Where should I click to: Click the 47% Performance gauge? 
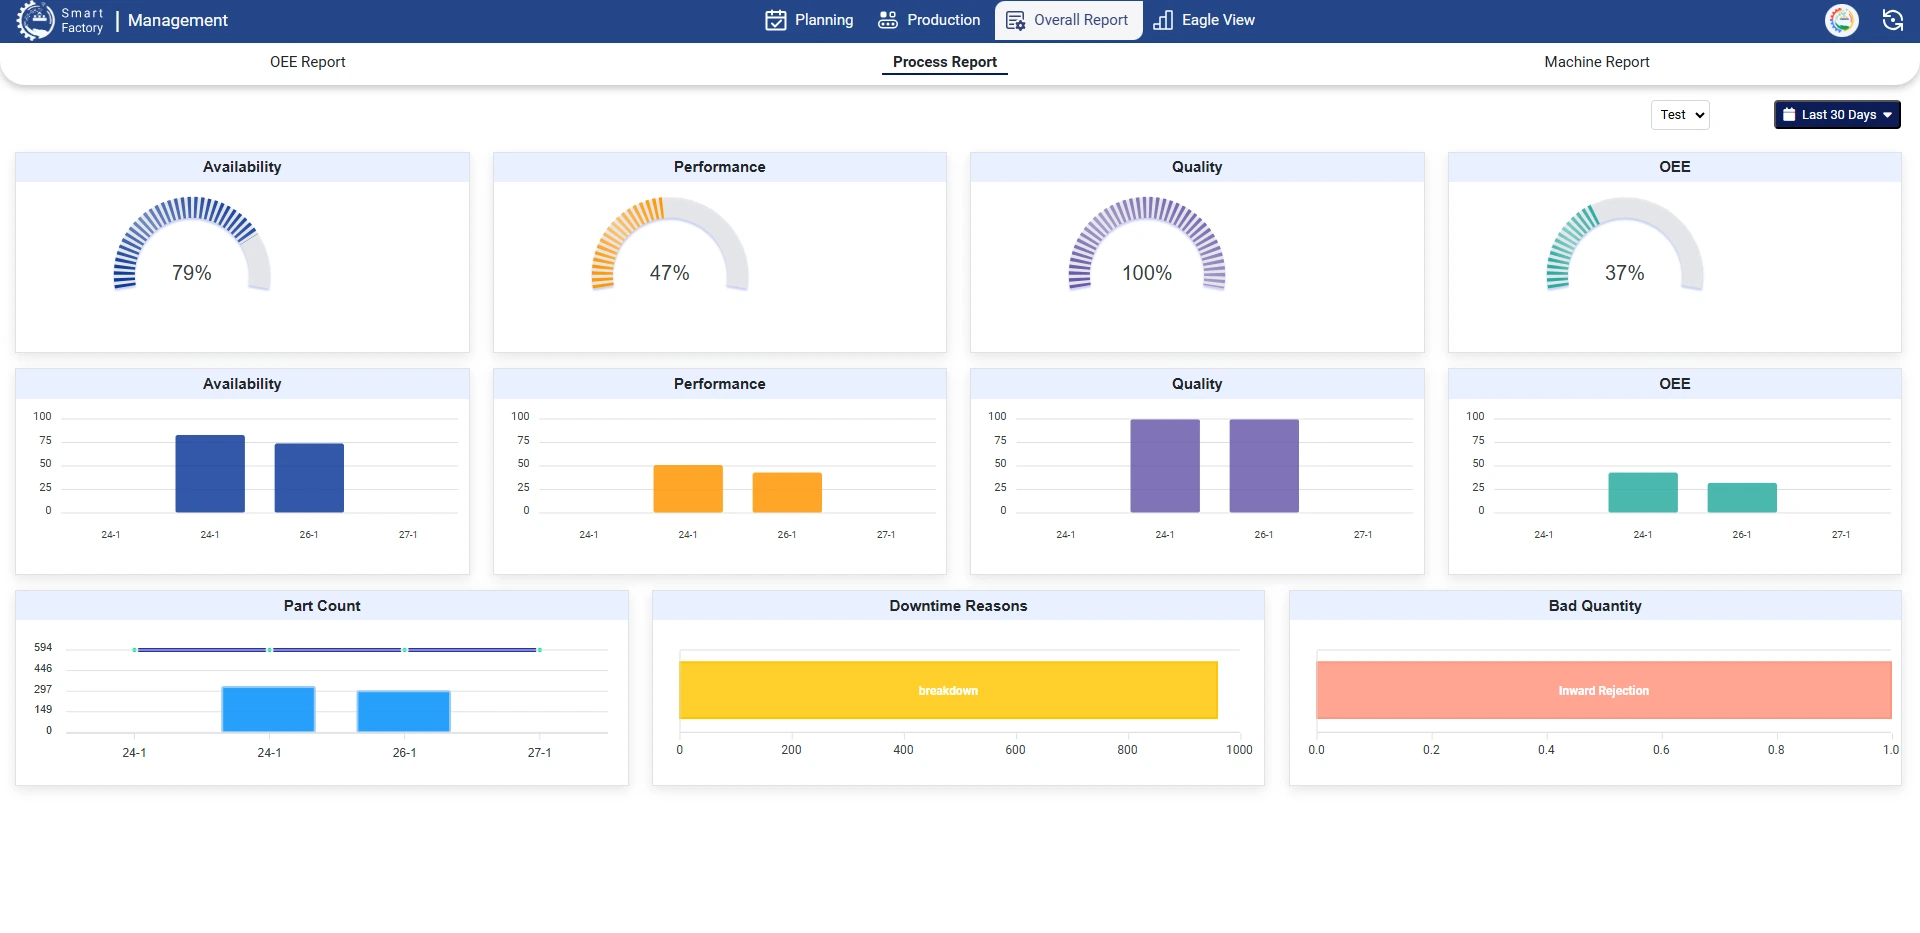click(670, 245)
